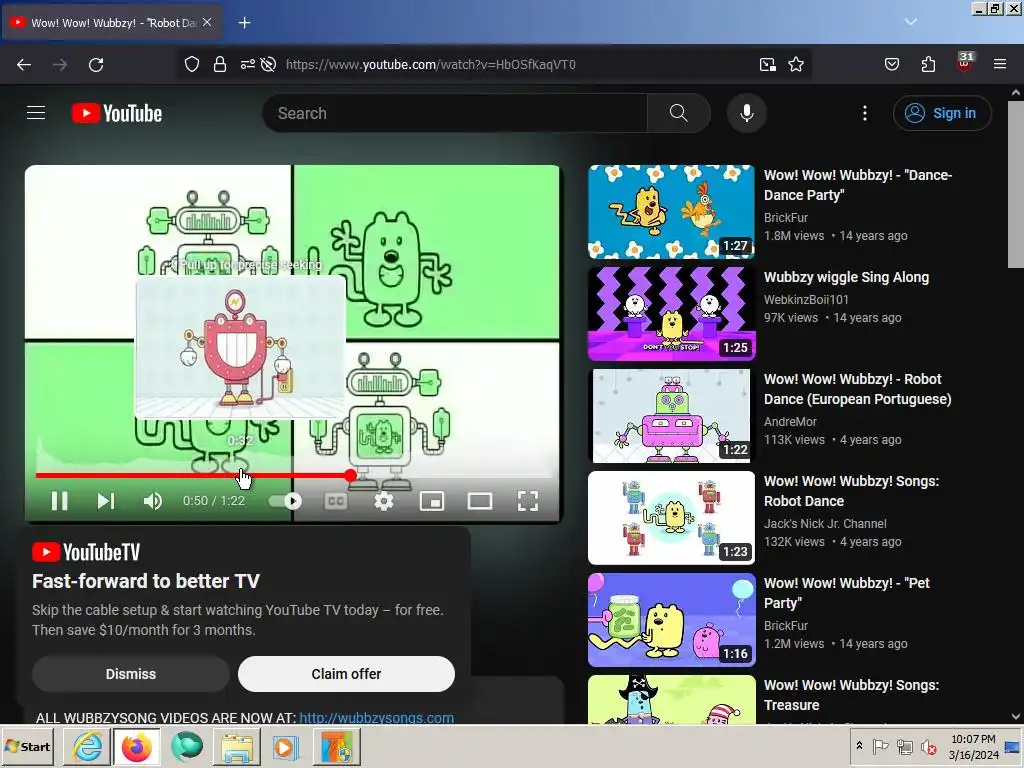Click Jack's Nick Jr. Channel name
Screen dimensions: 1024x768
point(825,524)
